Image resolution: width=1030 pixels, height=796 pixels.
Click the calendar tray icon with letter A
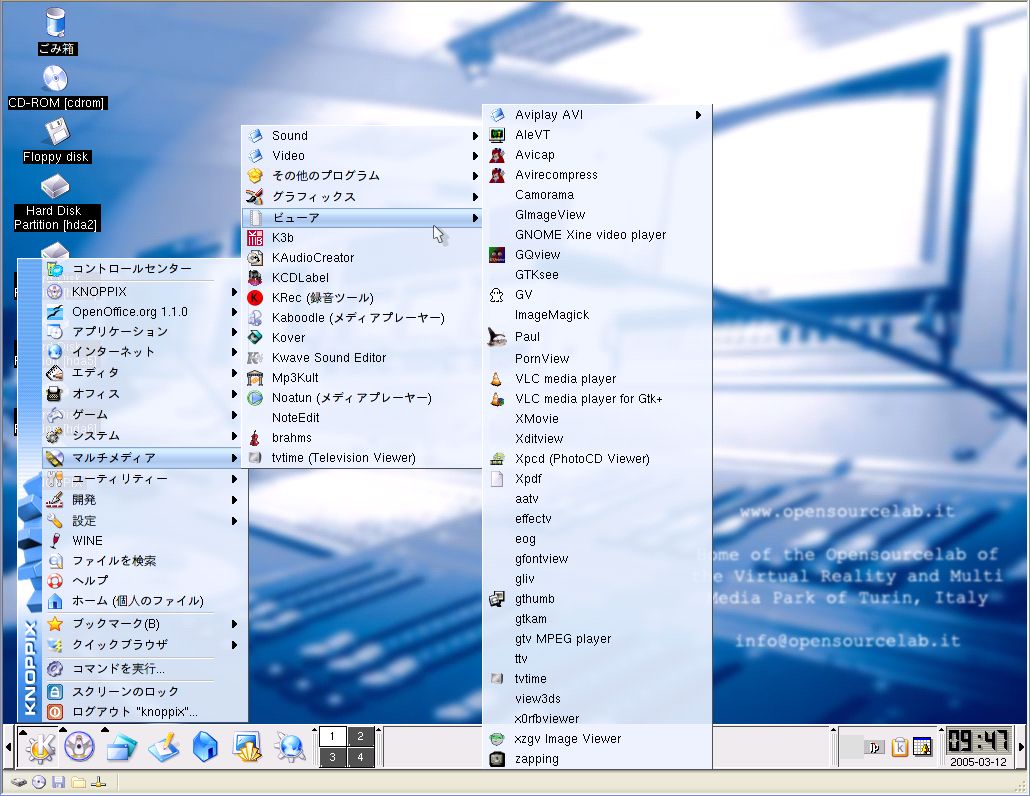pos(923,747)
